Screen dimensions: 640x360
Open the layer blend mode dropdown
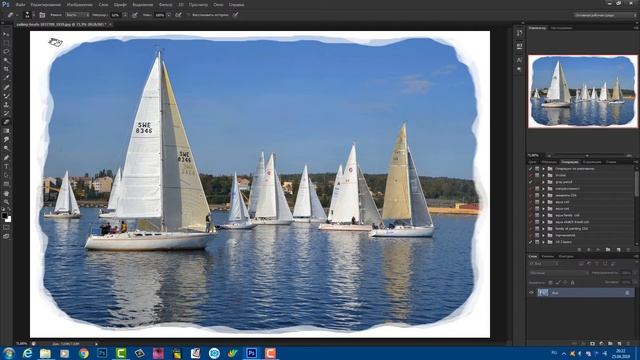[559, 273]
